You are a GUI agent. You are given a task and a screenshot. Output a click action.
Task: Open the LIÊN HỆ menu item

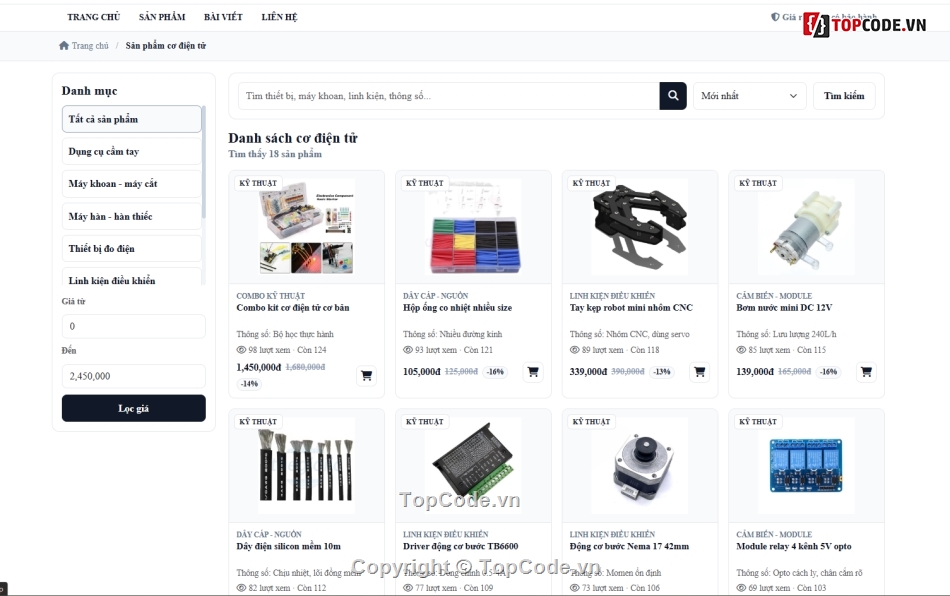pyautogui.click(x=279, y=17)
